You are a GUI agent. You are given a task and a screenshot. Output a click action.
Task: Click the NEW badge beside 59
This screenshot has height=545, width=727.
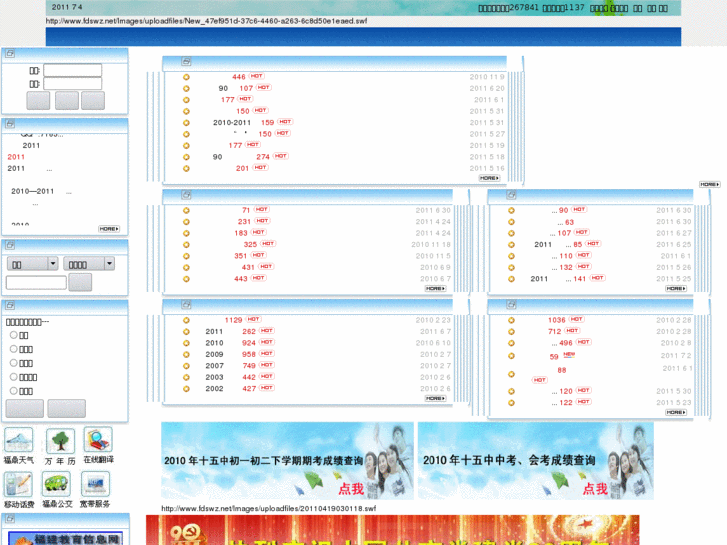(569, 355)
